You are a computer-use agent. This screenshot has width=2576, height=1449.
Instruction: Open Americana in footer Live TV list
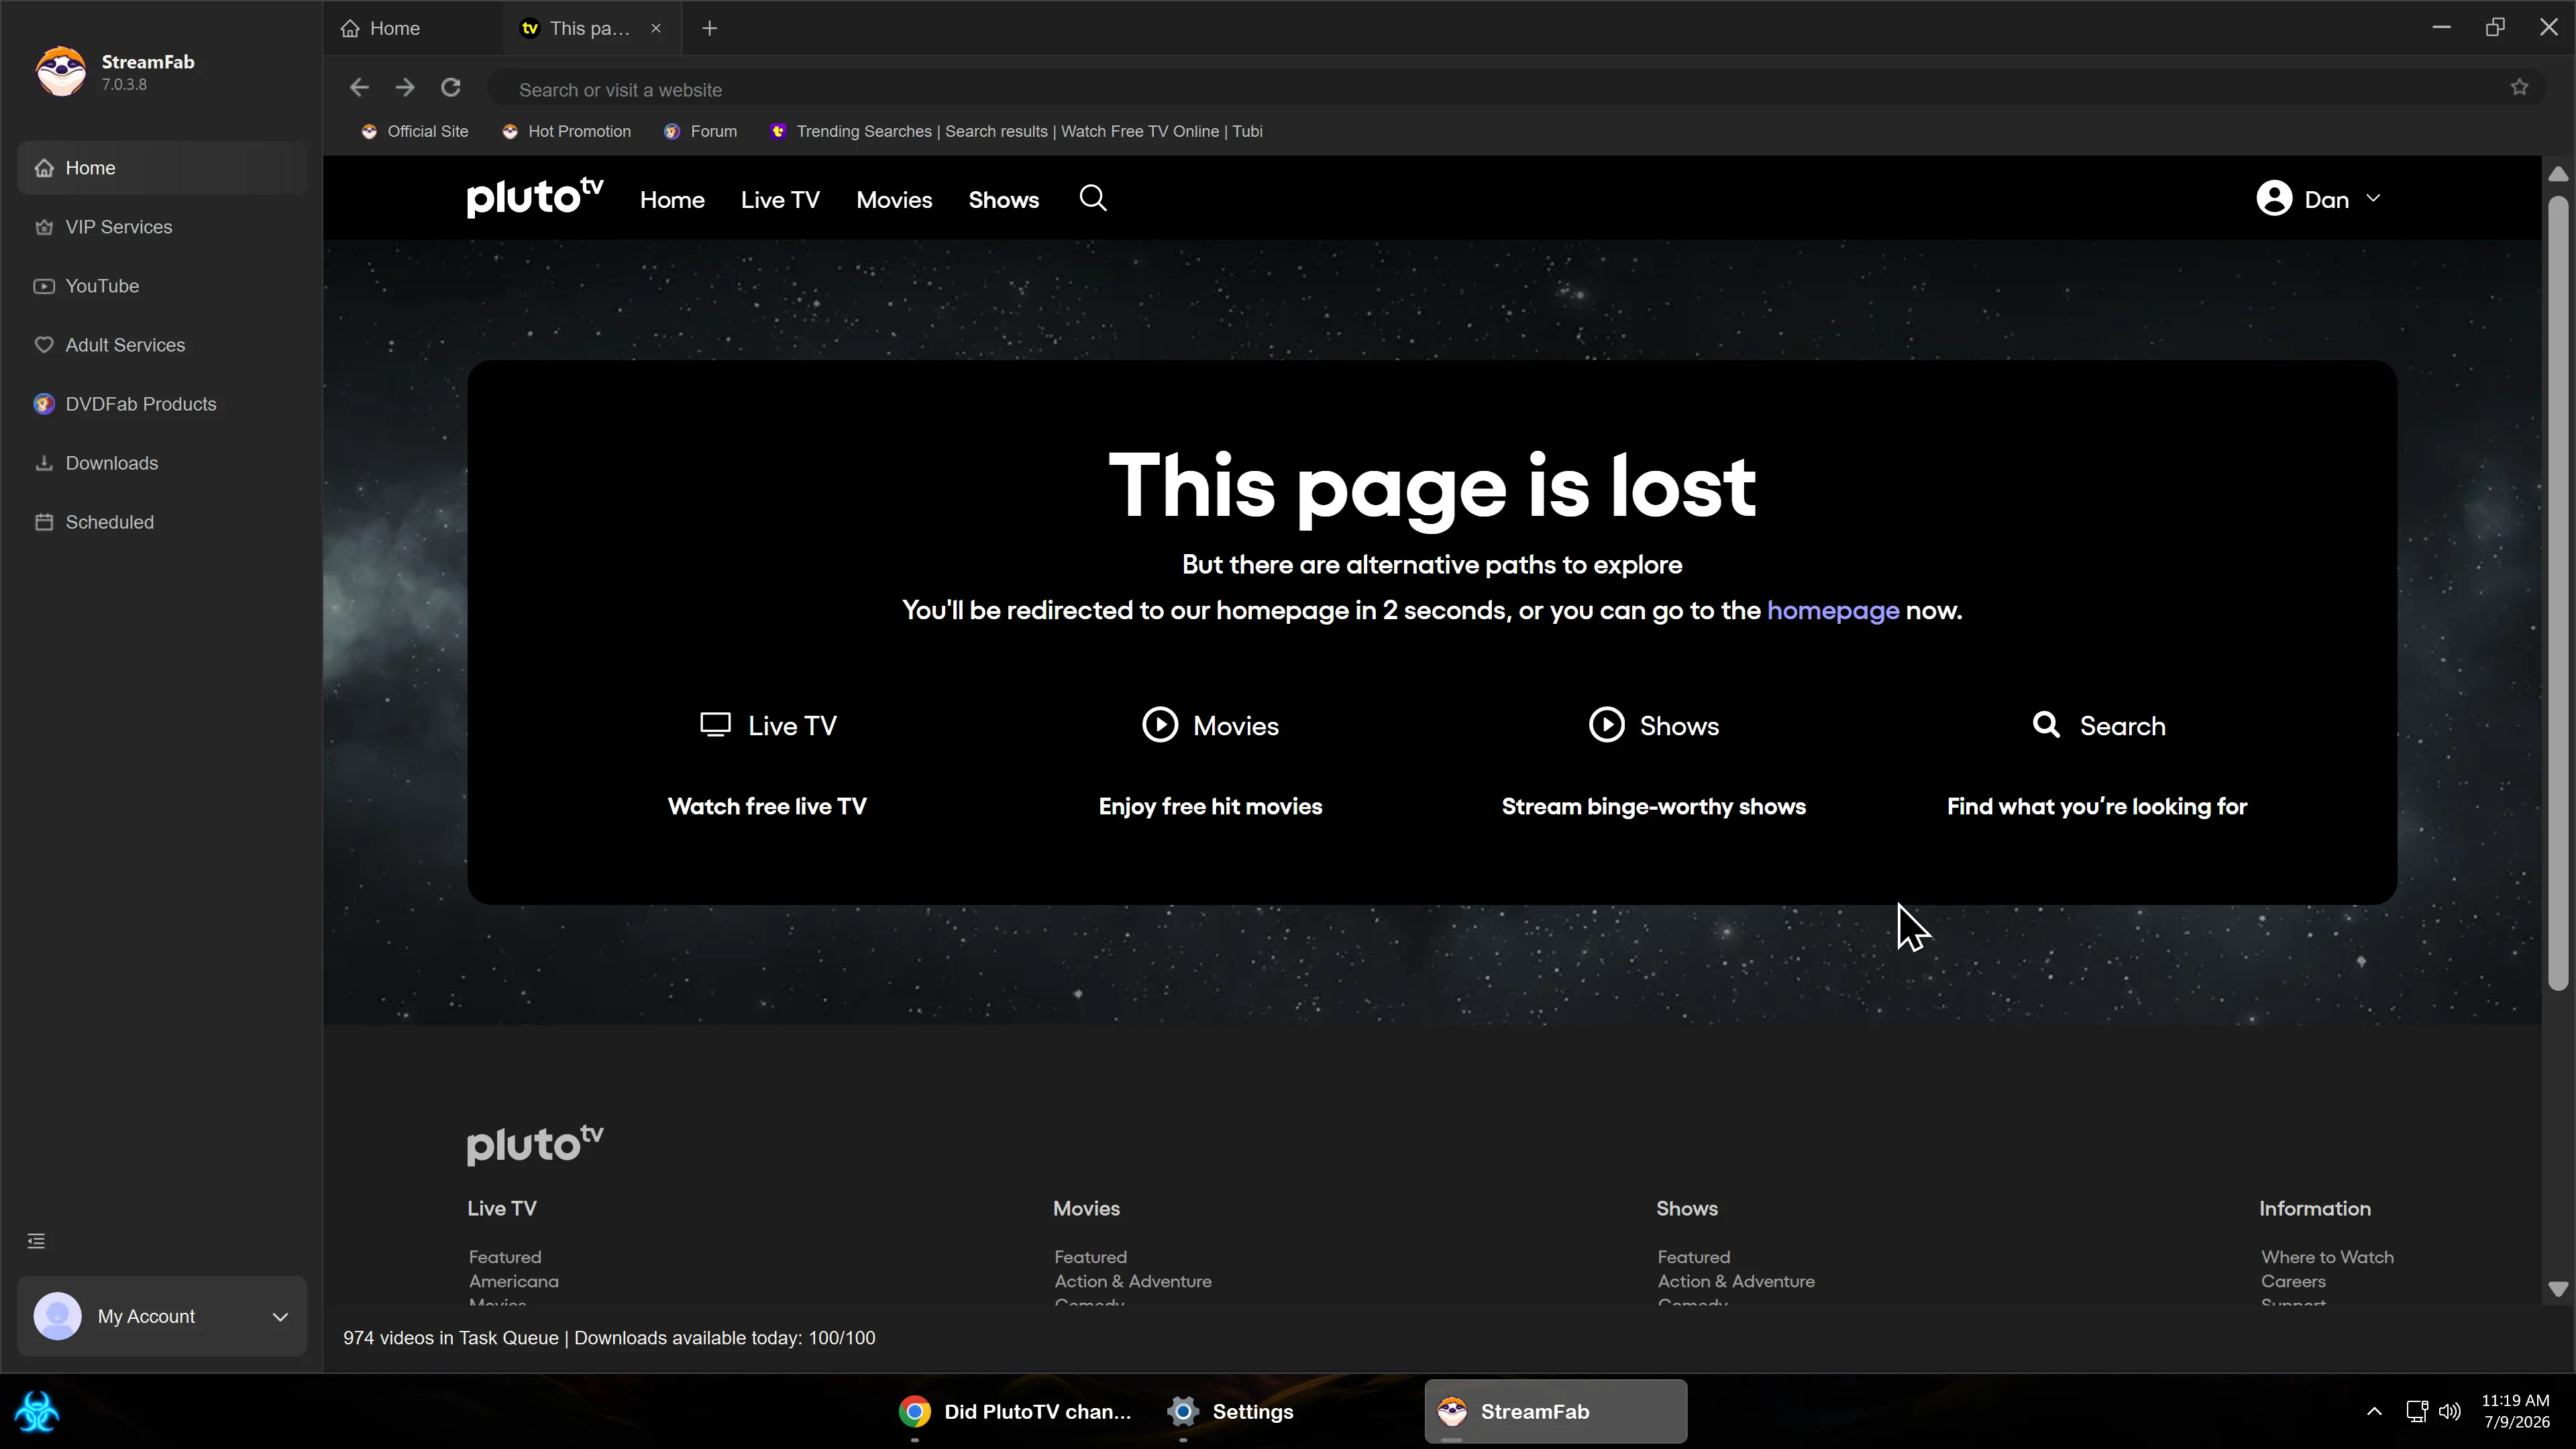tap(514, 1281)
